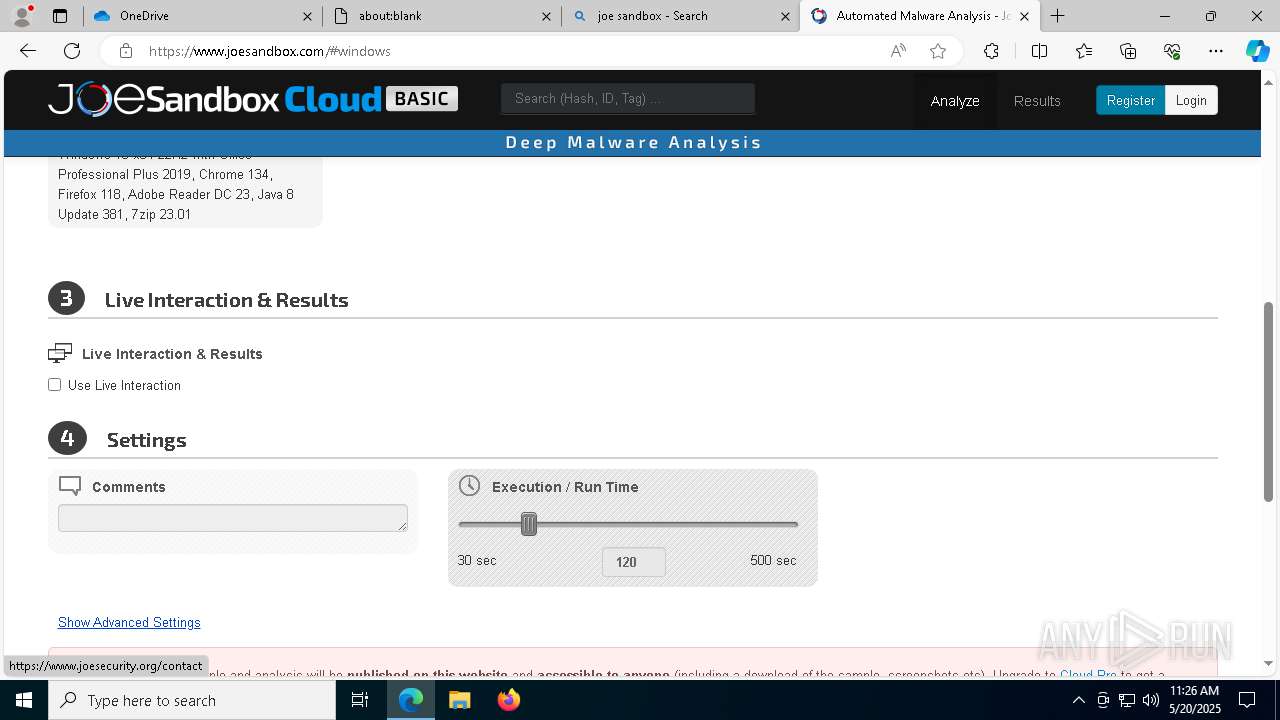The image size is (1280, 720).
Task: Switch to joe sandbox - Search tab
Action: coord(681,16)
